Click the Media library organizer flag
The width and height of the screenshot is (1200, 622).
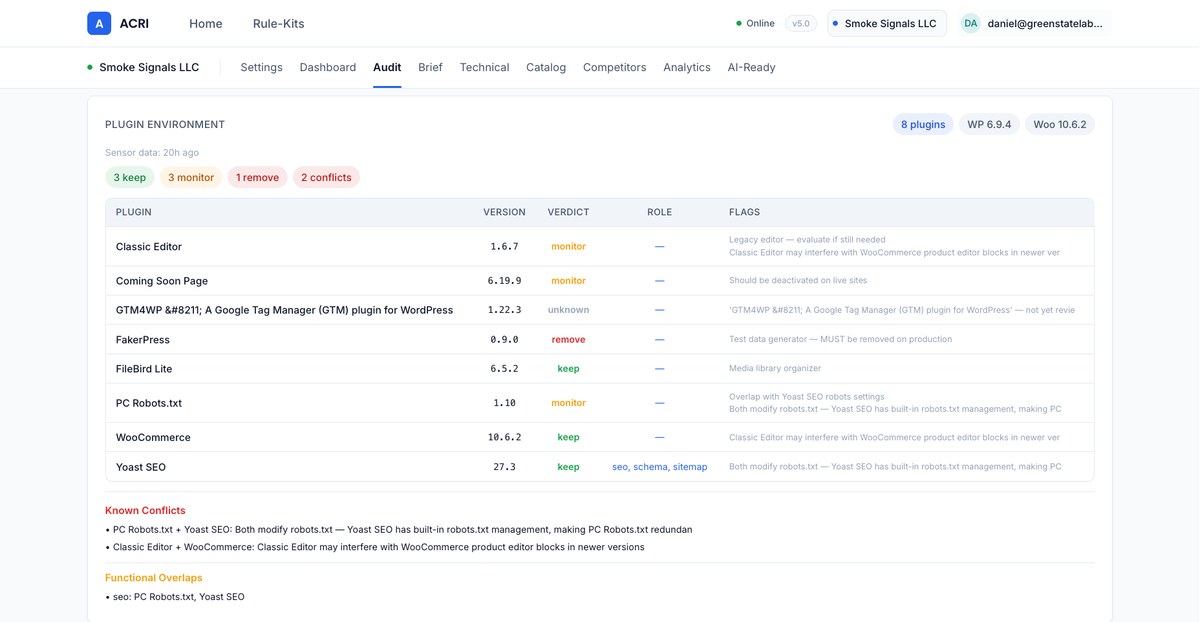[775, 369]
